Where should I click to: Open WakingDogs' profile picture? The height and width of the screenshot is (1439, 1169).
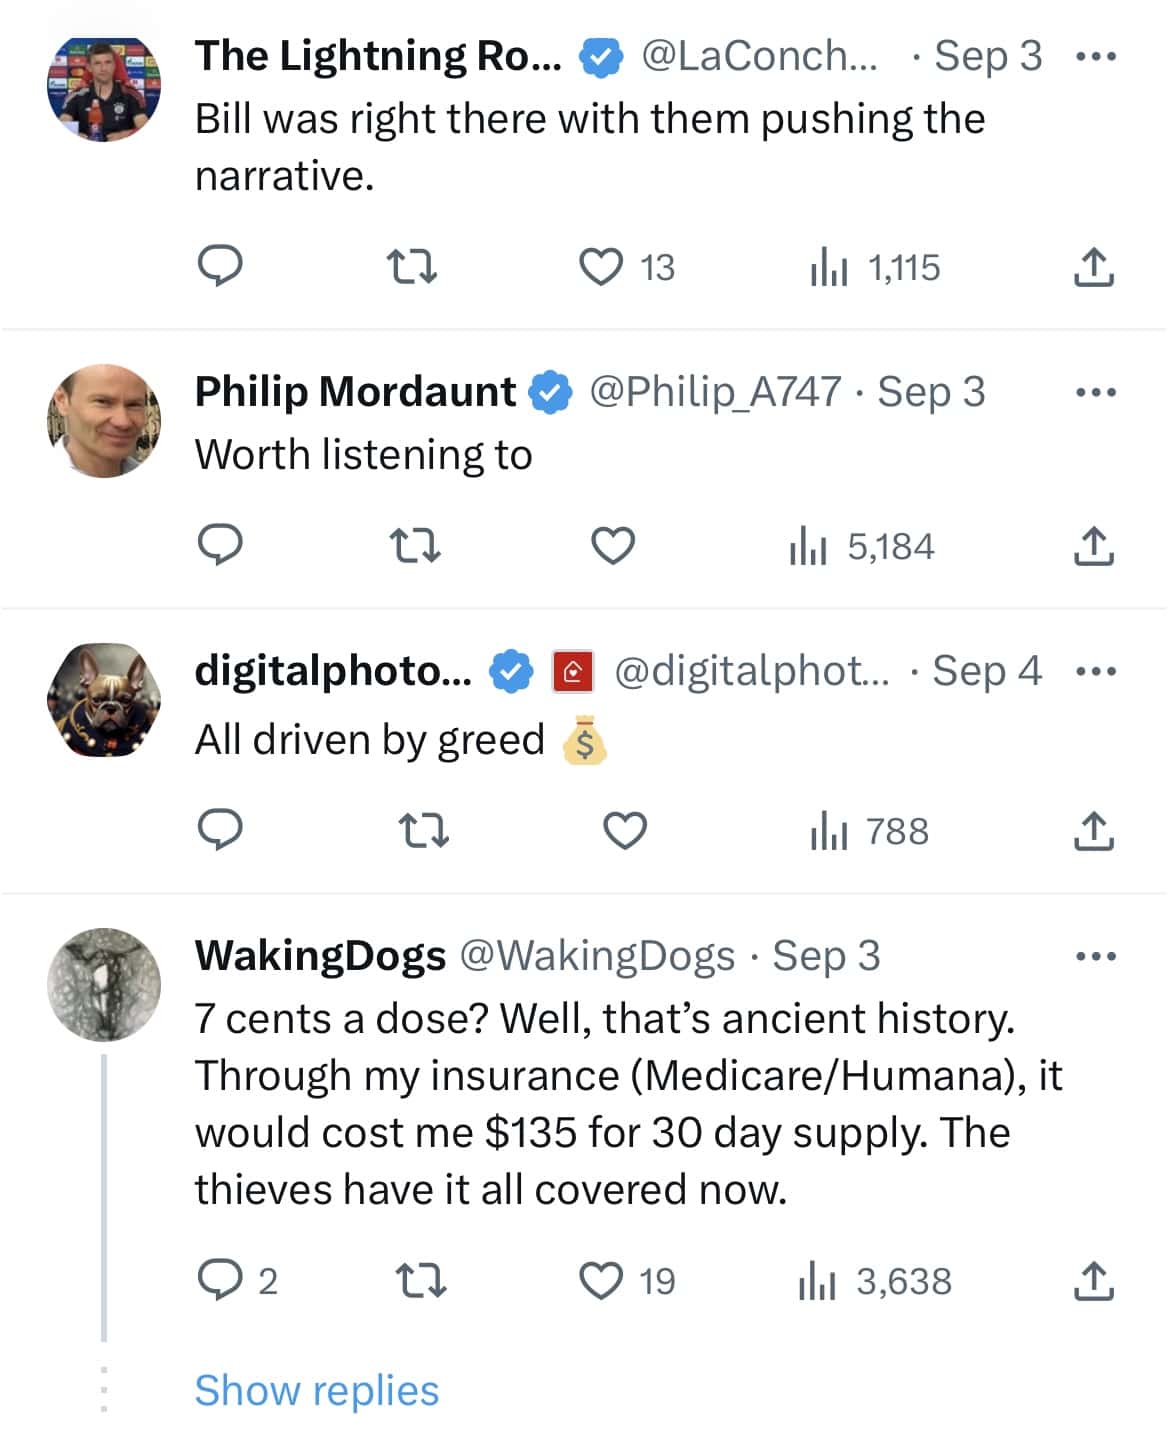[103, 984]
